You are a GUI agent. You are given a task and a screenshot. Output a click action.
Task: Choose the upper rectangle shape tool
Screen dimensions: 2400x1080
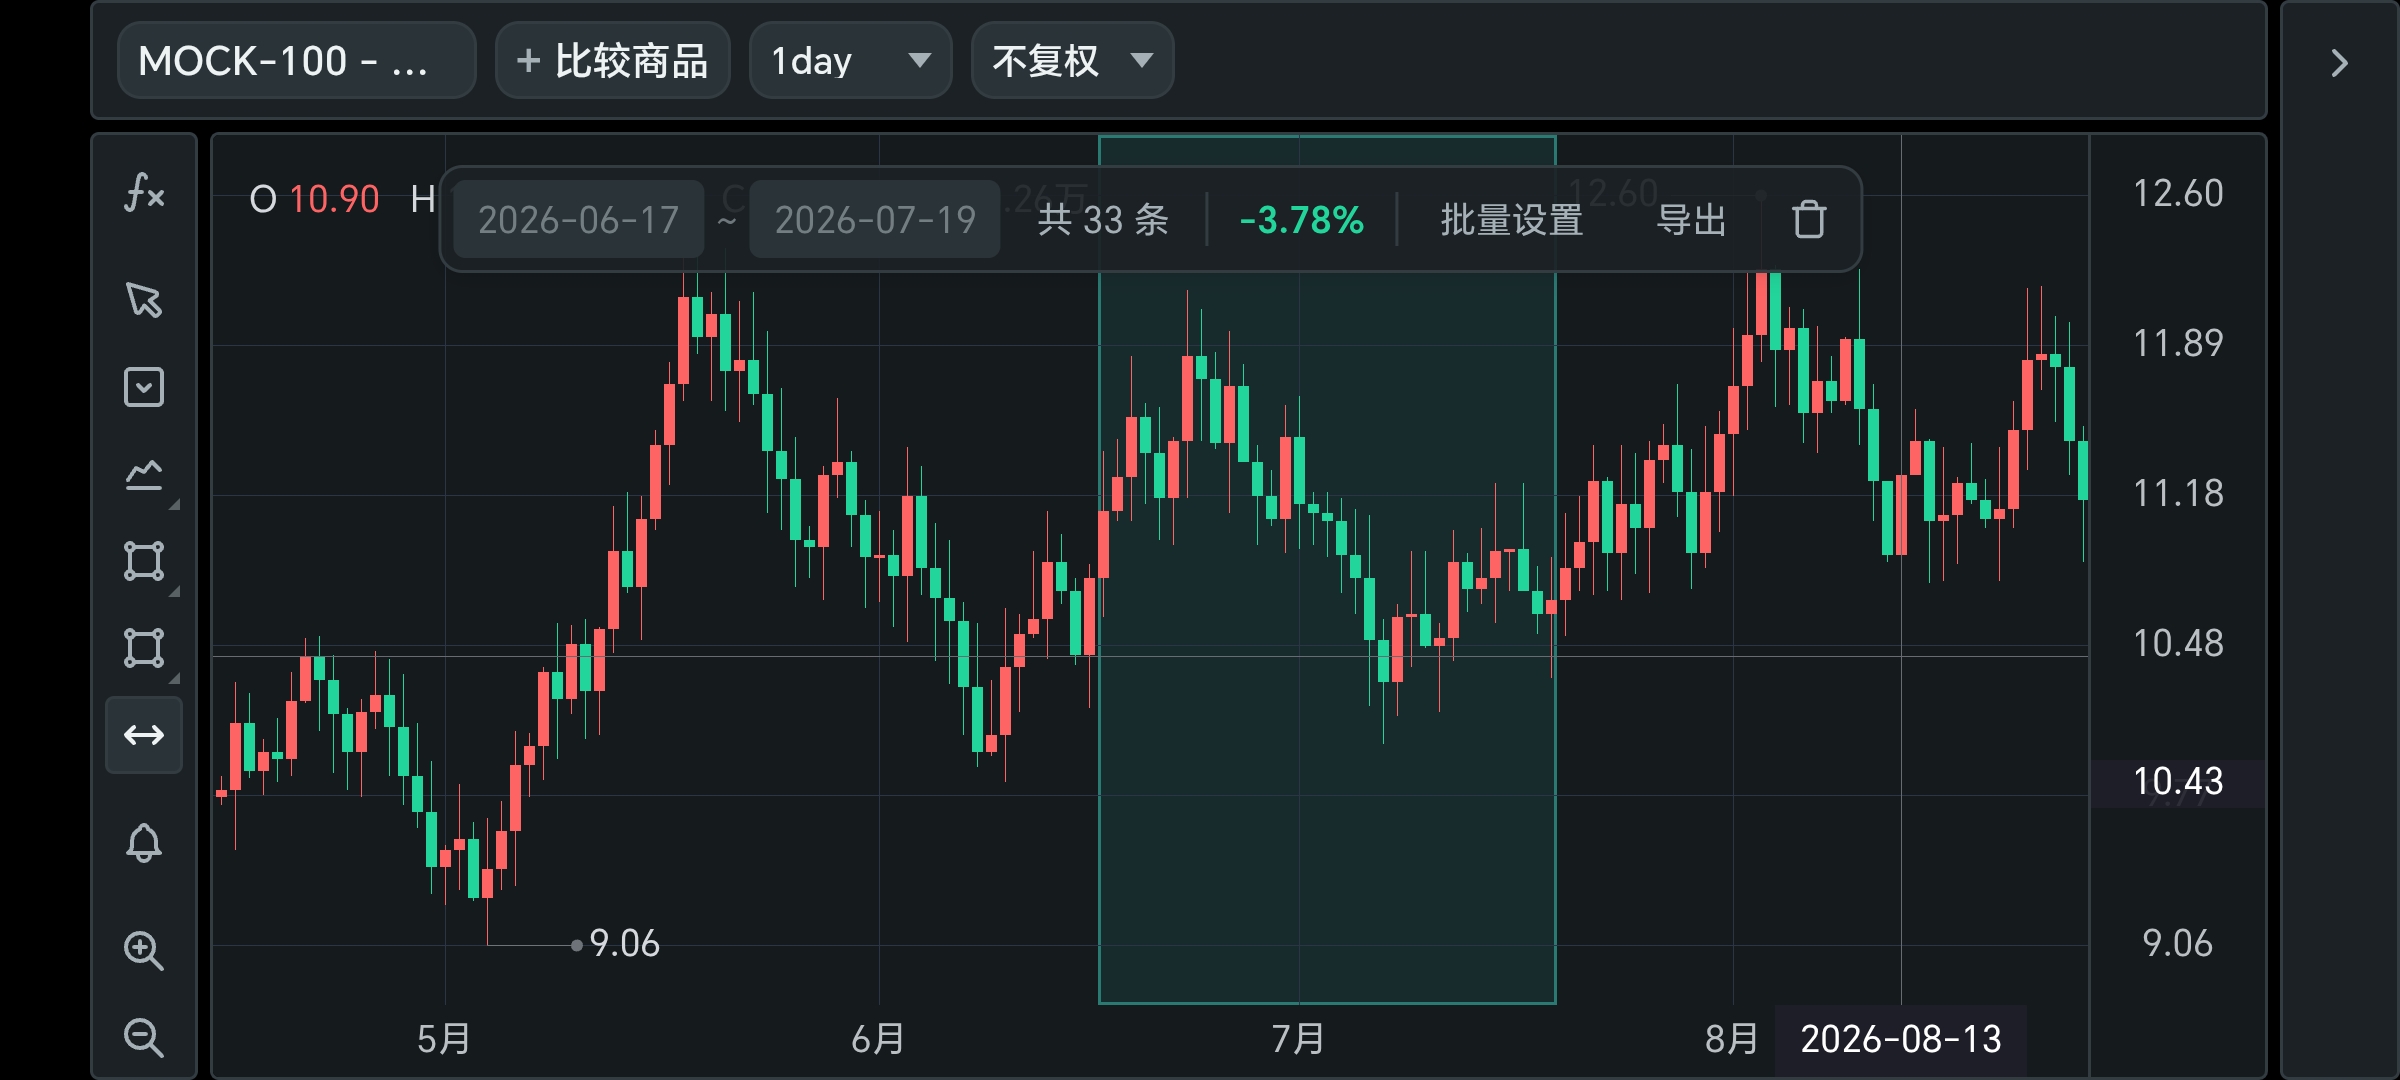[144, 561]
